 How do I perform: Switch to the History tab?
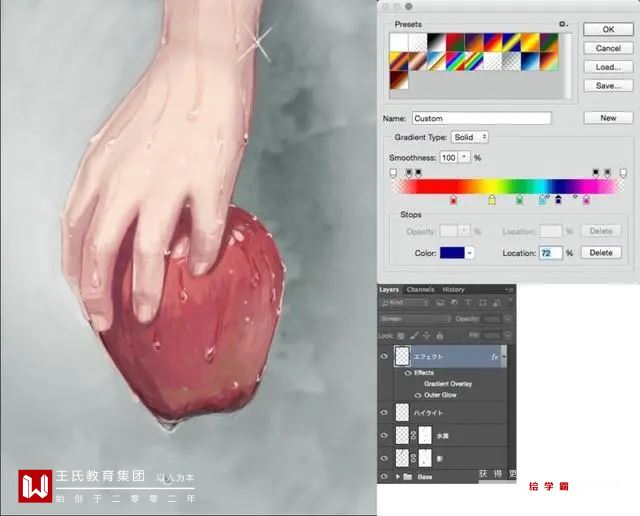pos(453,289)
